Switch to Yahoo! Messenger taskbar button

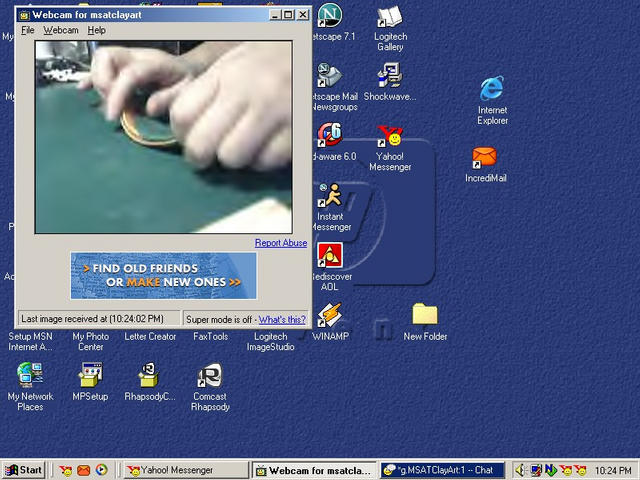[186, 470]
